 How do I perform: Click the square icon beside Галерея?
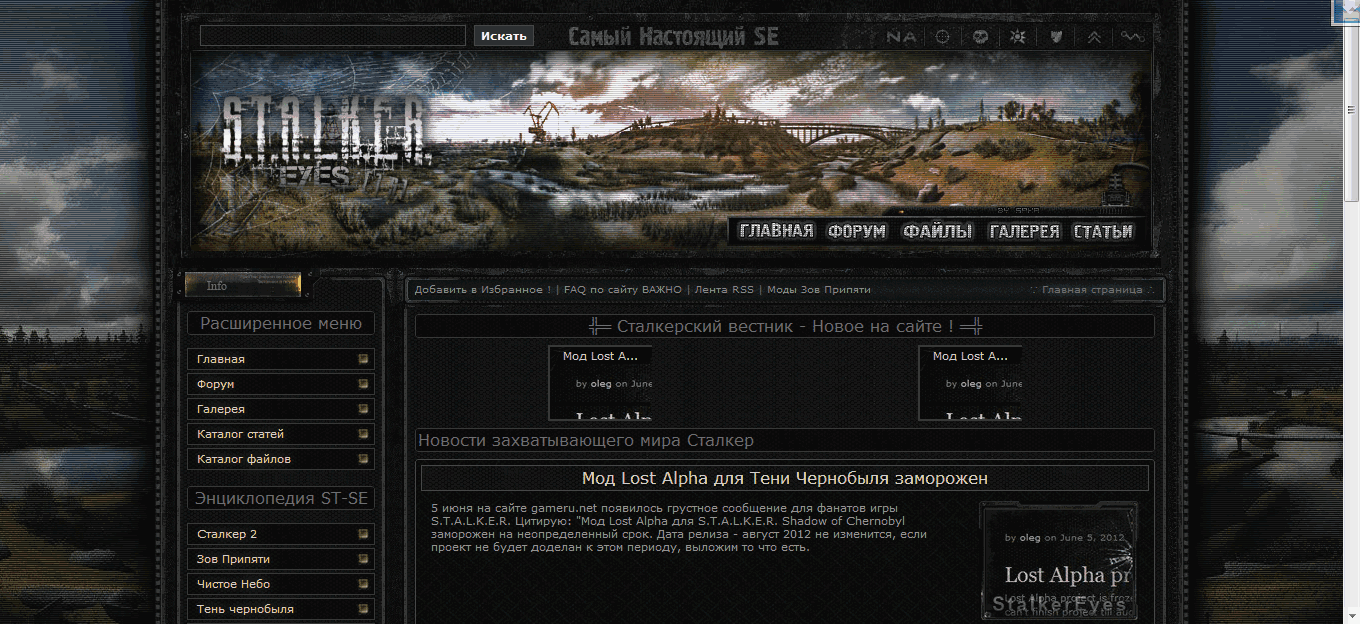tap(364, 409)
